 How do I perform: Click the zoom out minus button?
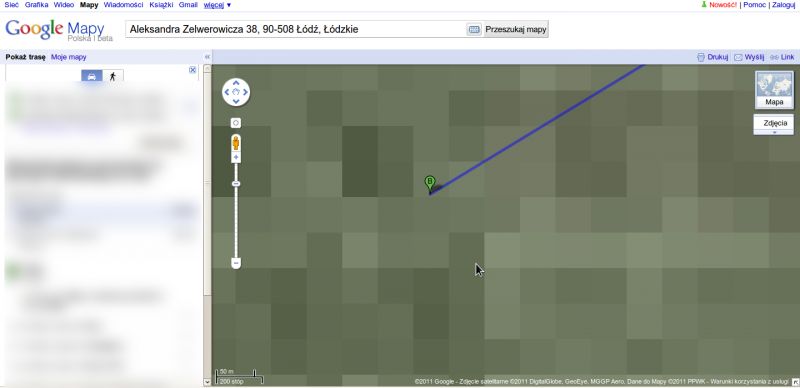(236, 263)
